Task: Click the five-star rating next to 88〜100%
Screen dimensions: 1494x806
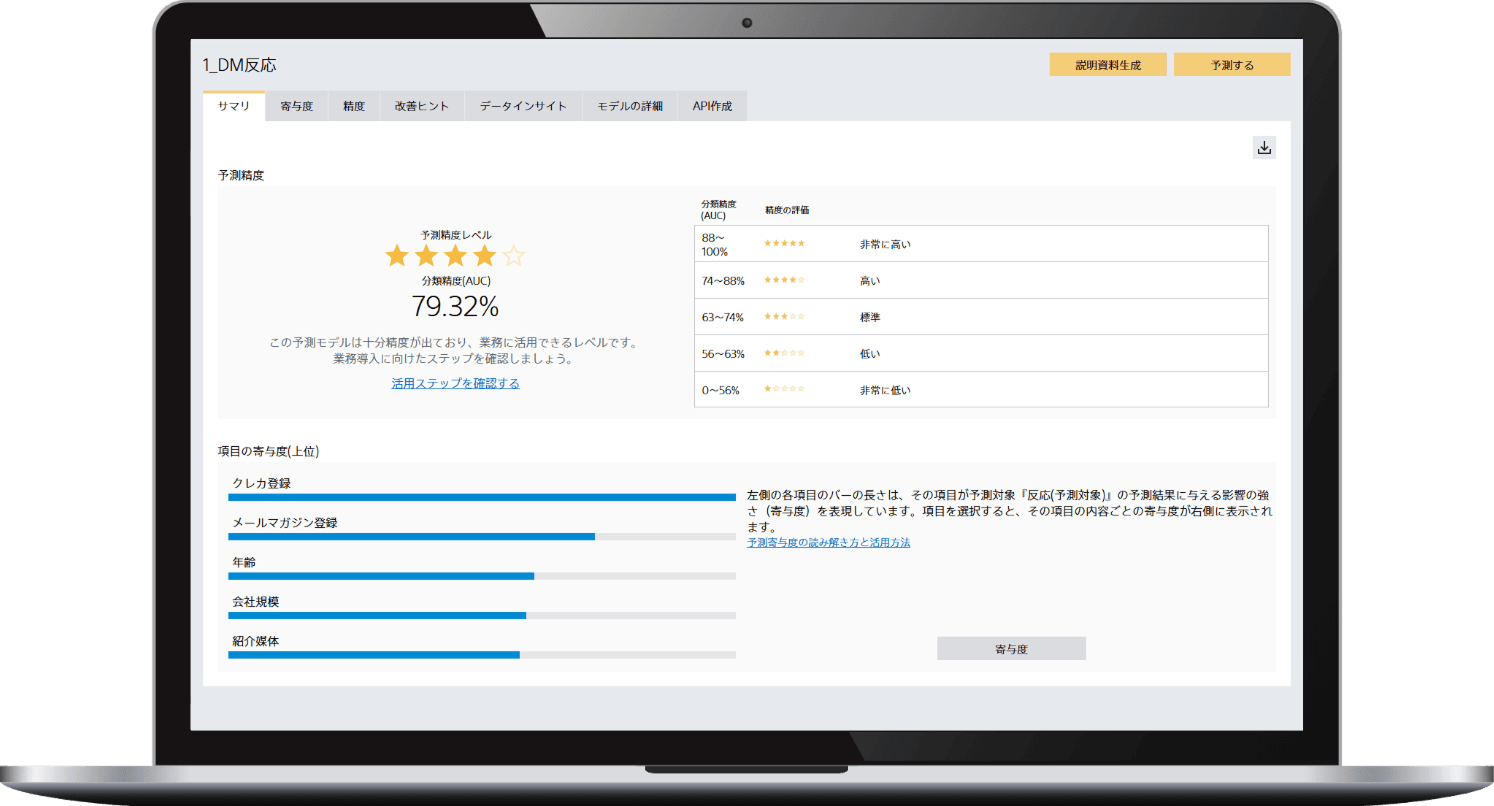Action: point(784,242)
